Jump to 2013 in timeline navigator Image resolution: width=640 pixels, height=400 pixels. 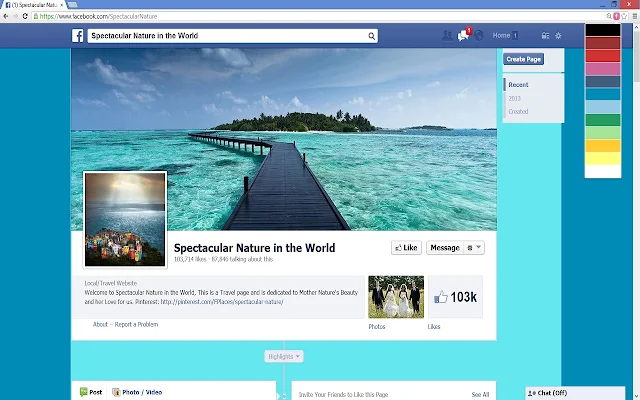(x=514, y=98)
